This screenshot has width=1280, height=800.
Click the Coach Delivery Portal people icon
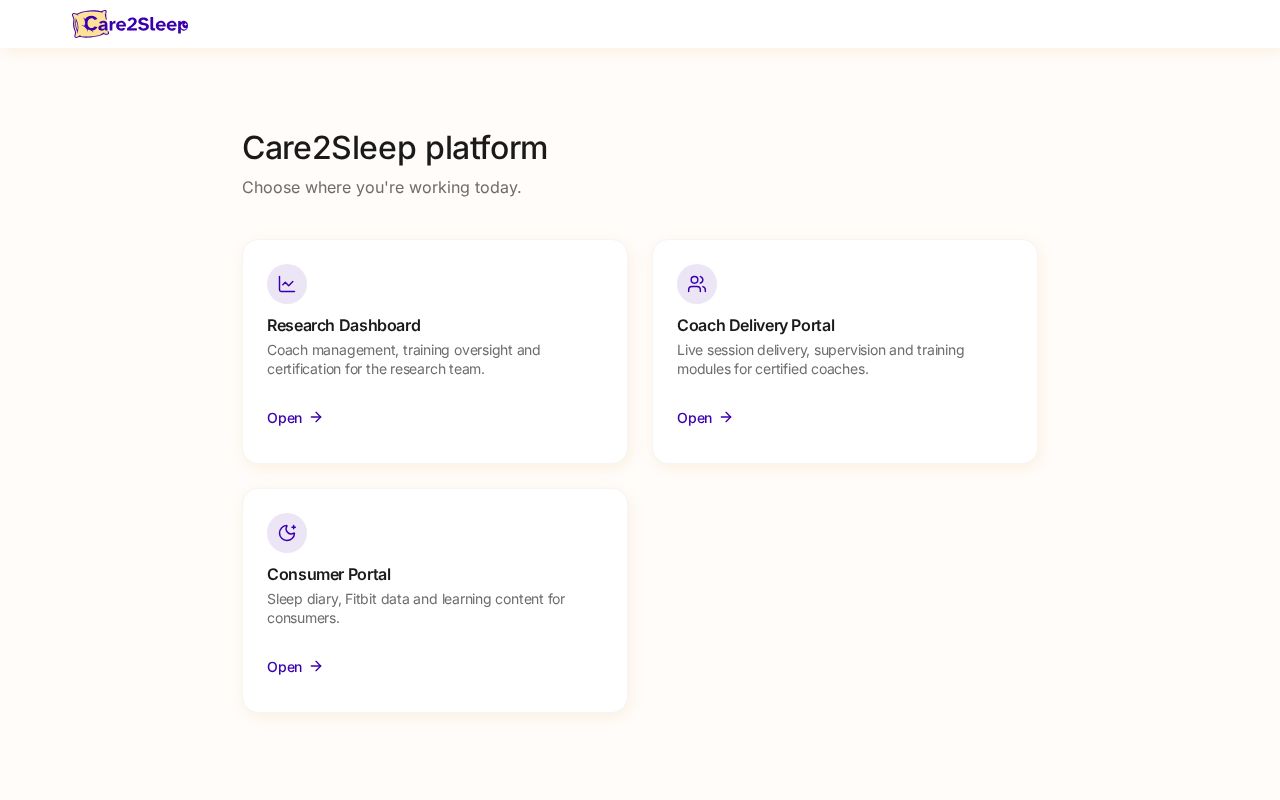[697, 284]
